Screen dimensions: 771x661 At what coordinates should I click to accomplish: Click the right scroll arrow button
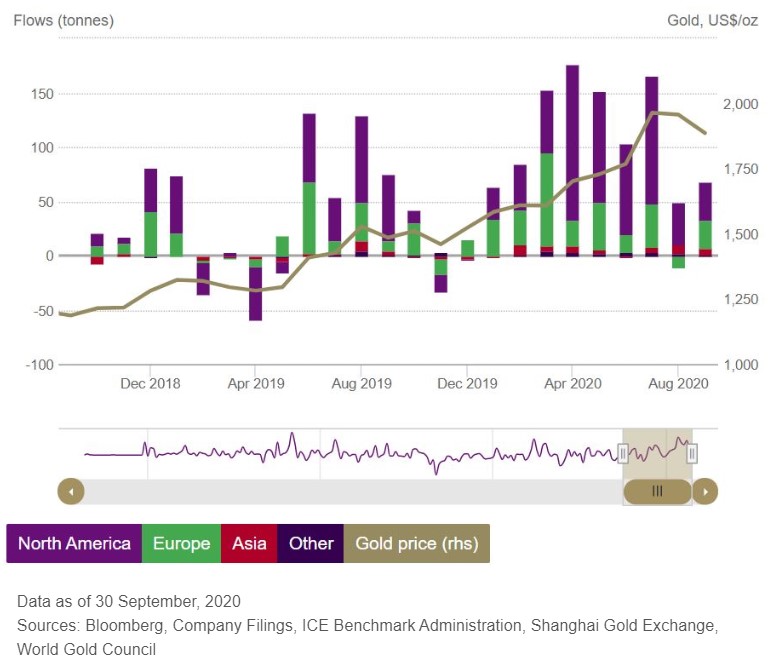click(x=706, y=491)
